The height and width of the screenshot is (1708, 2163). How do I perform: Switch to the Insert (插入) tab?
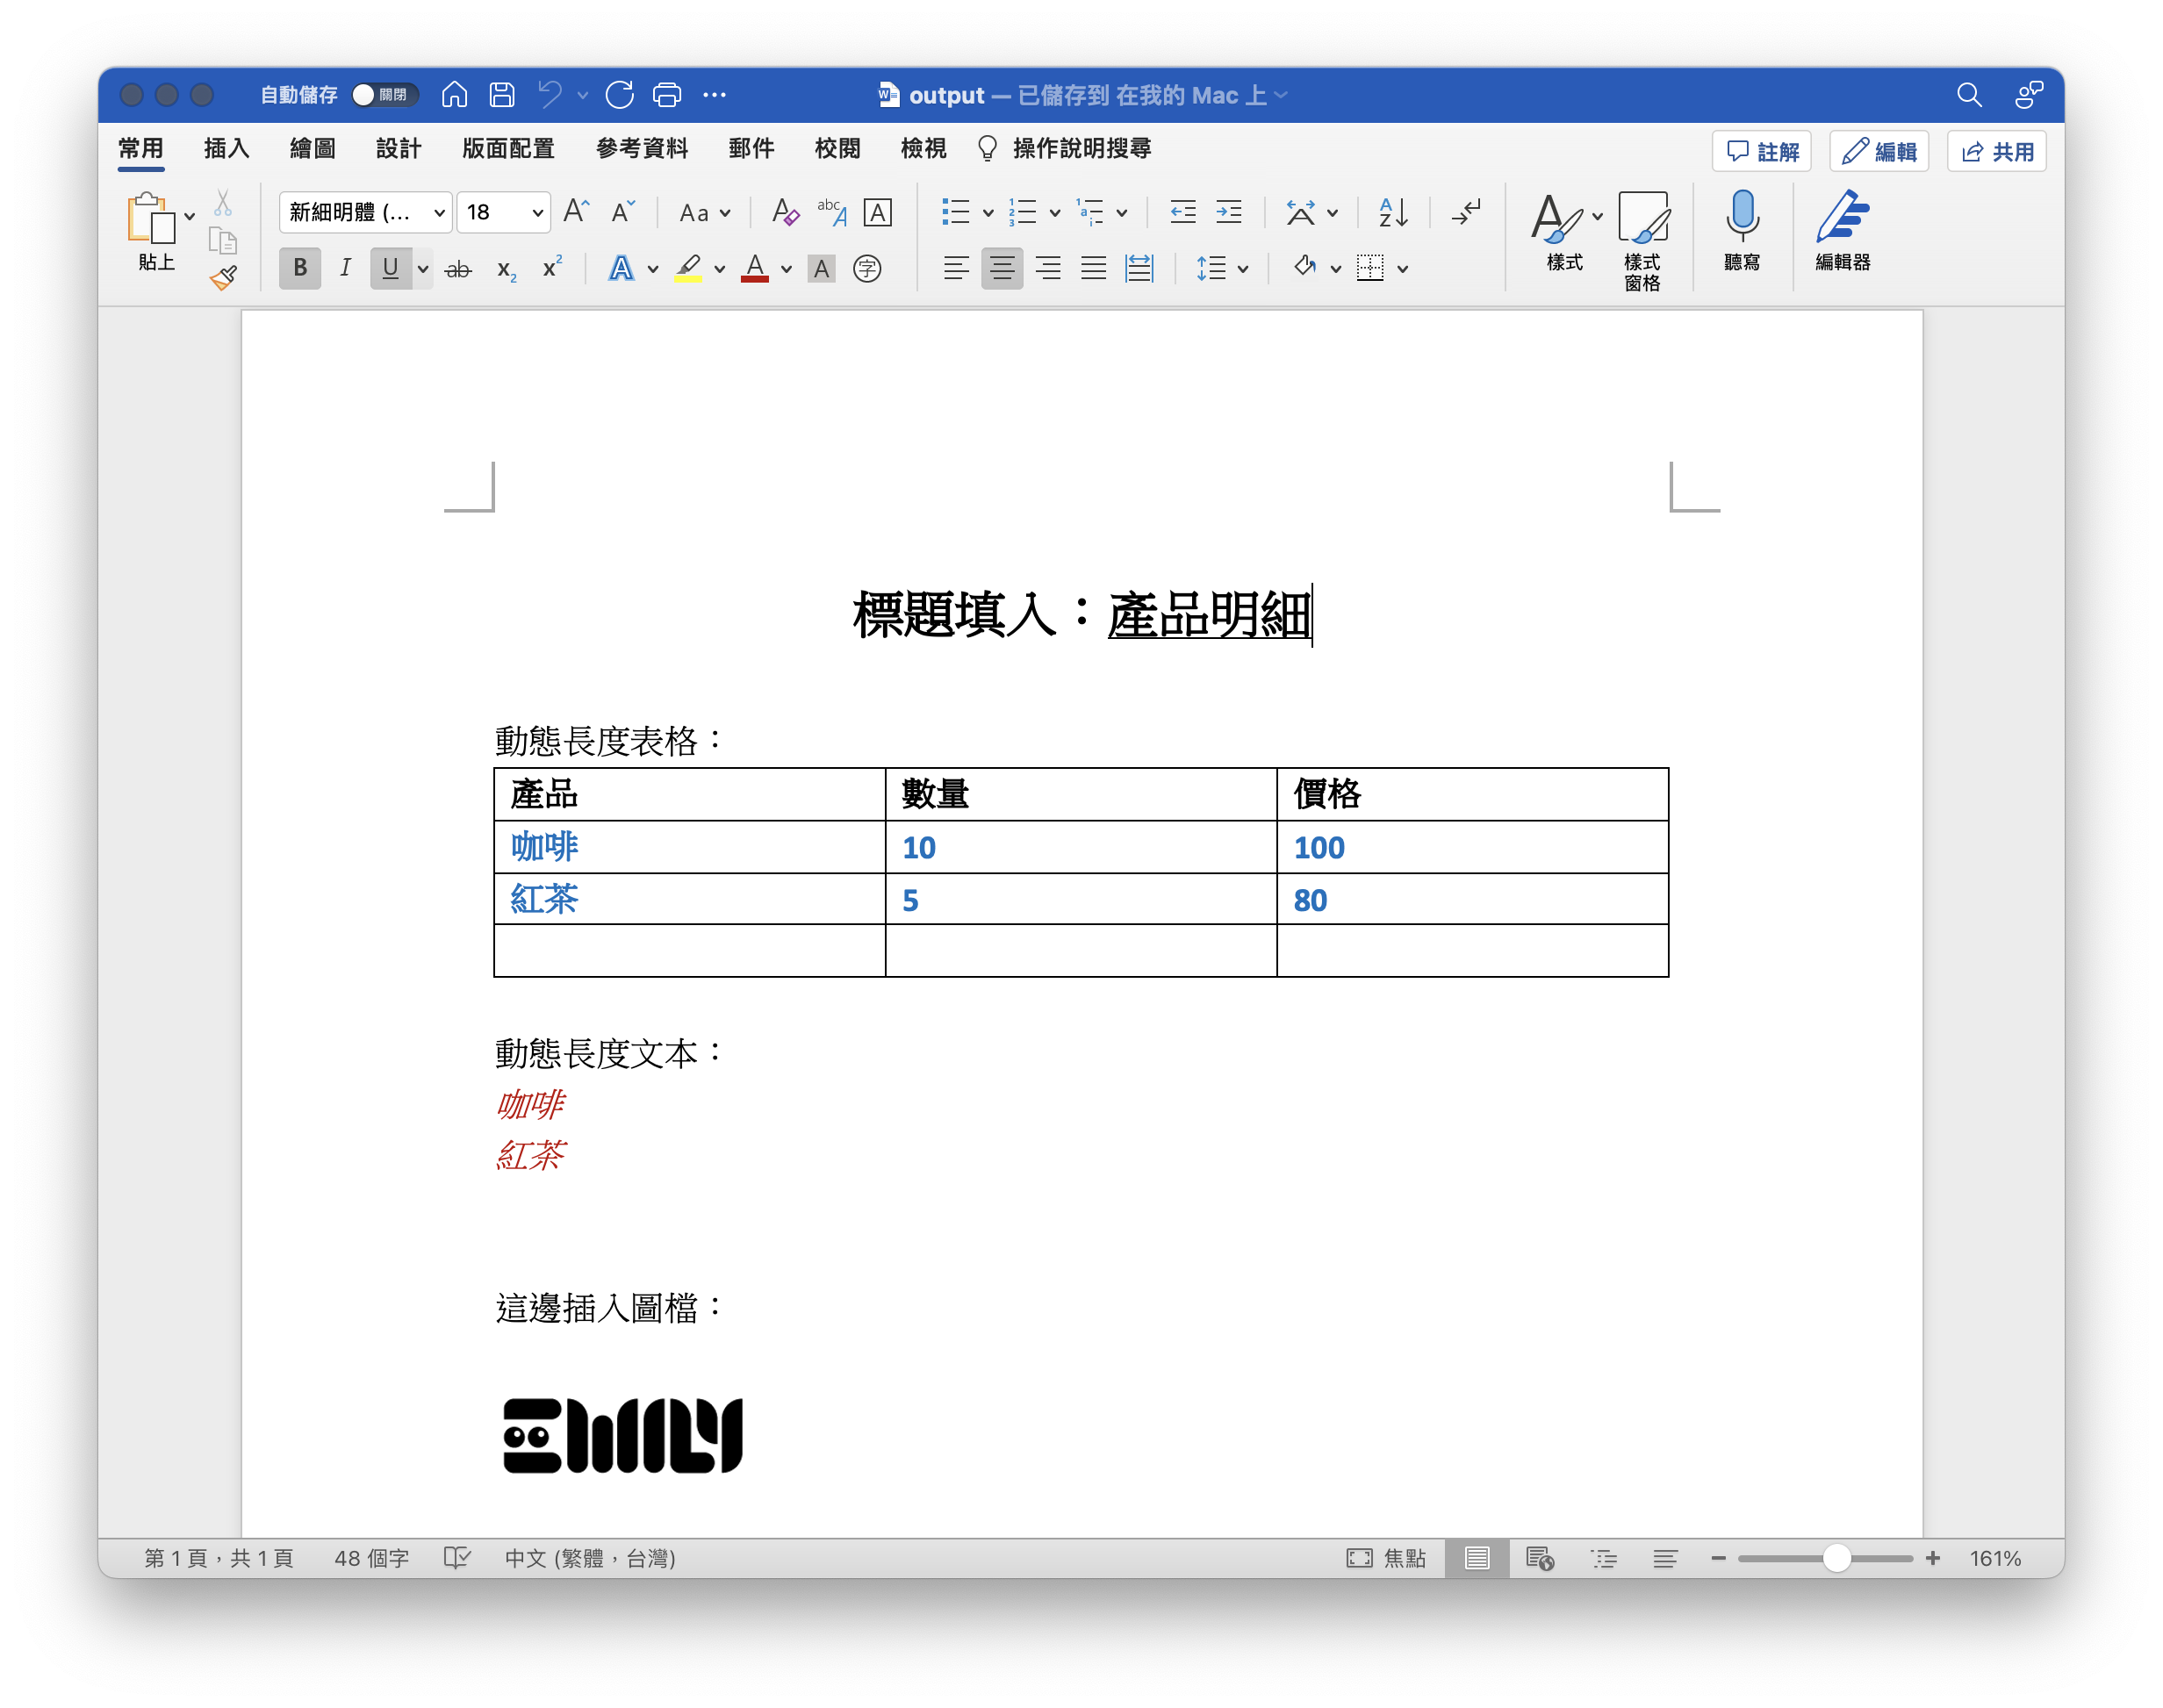[226, 149]
